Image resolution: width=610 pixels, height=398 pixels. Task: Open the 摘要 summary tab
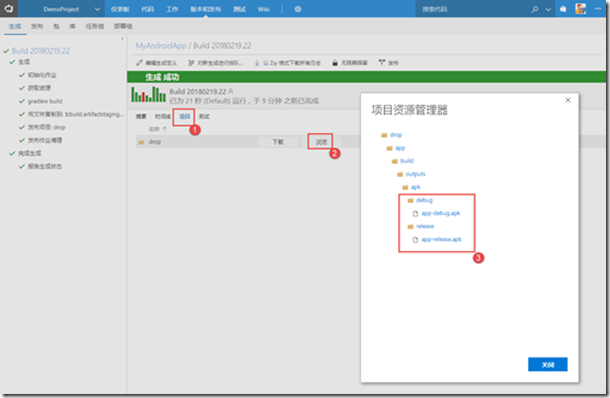[x=141, y=116]
